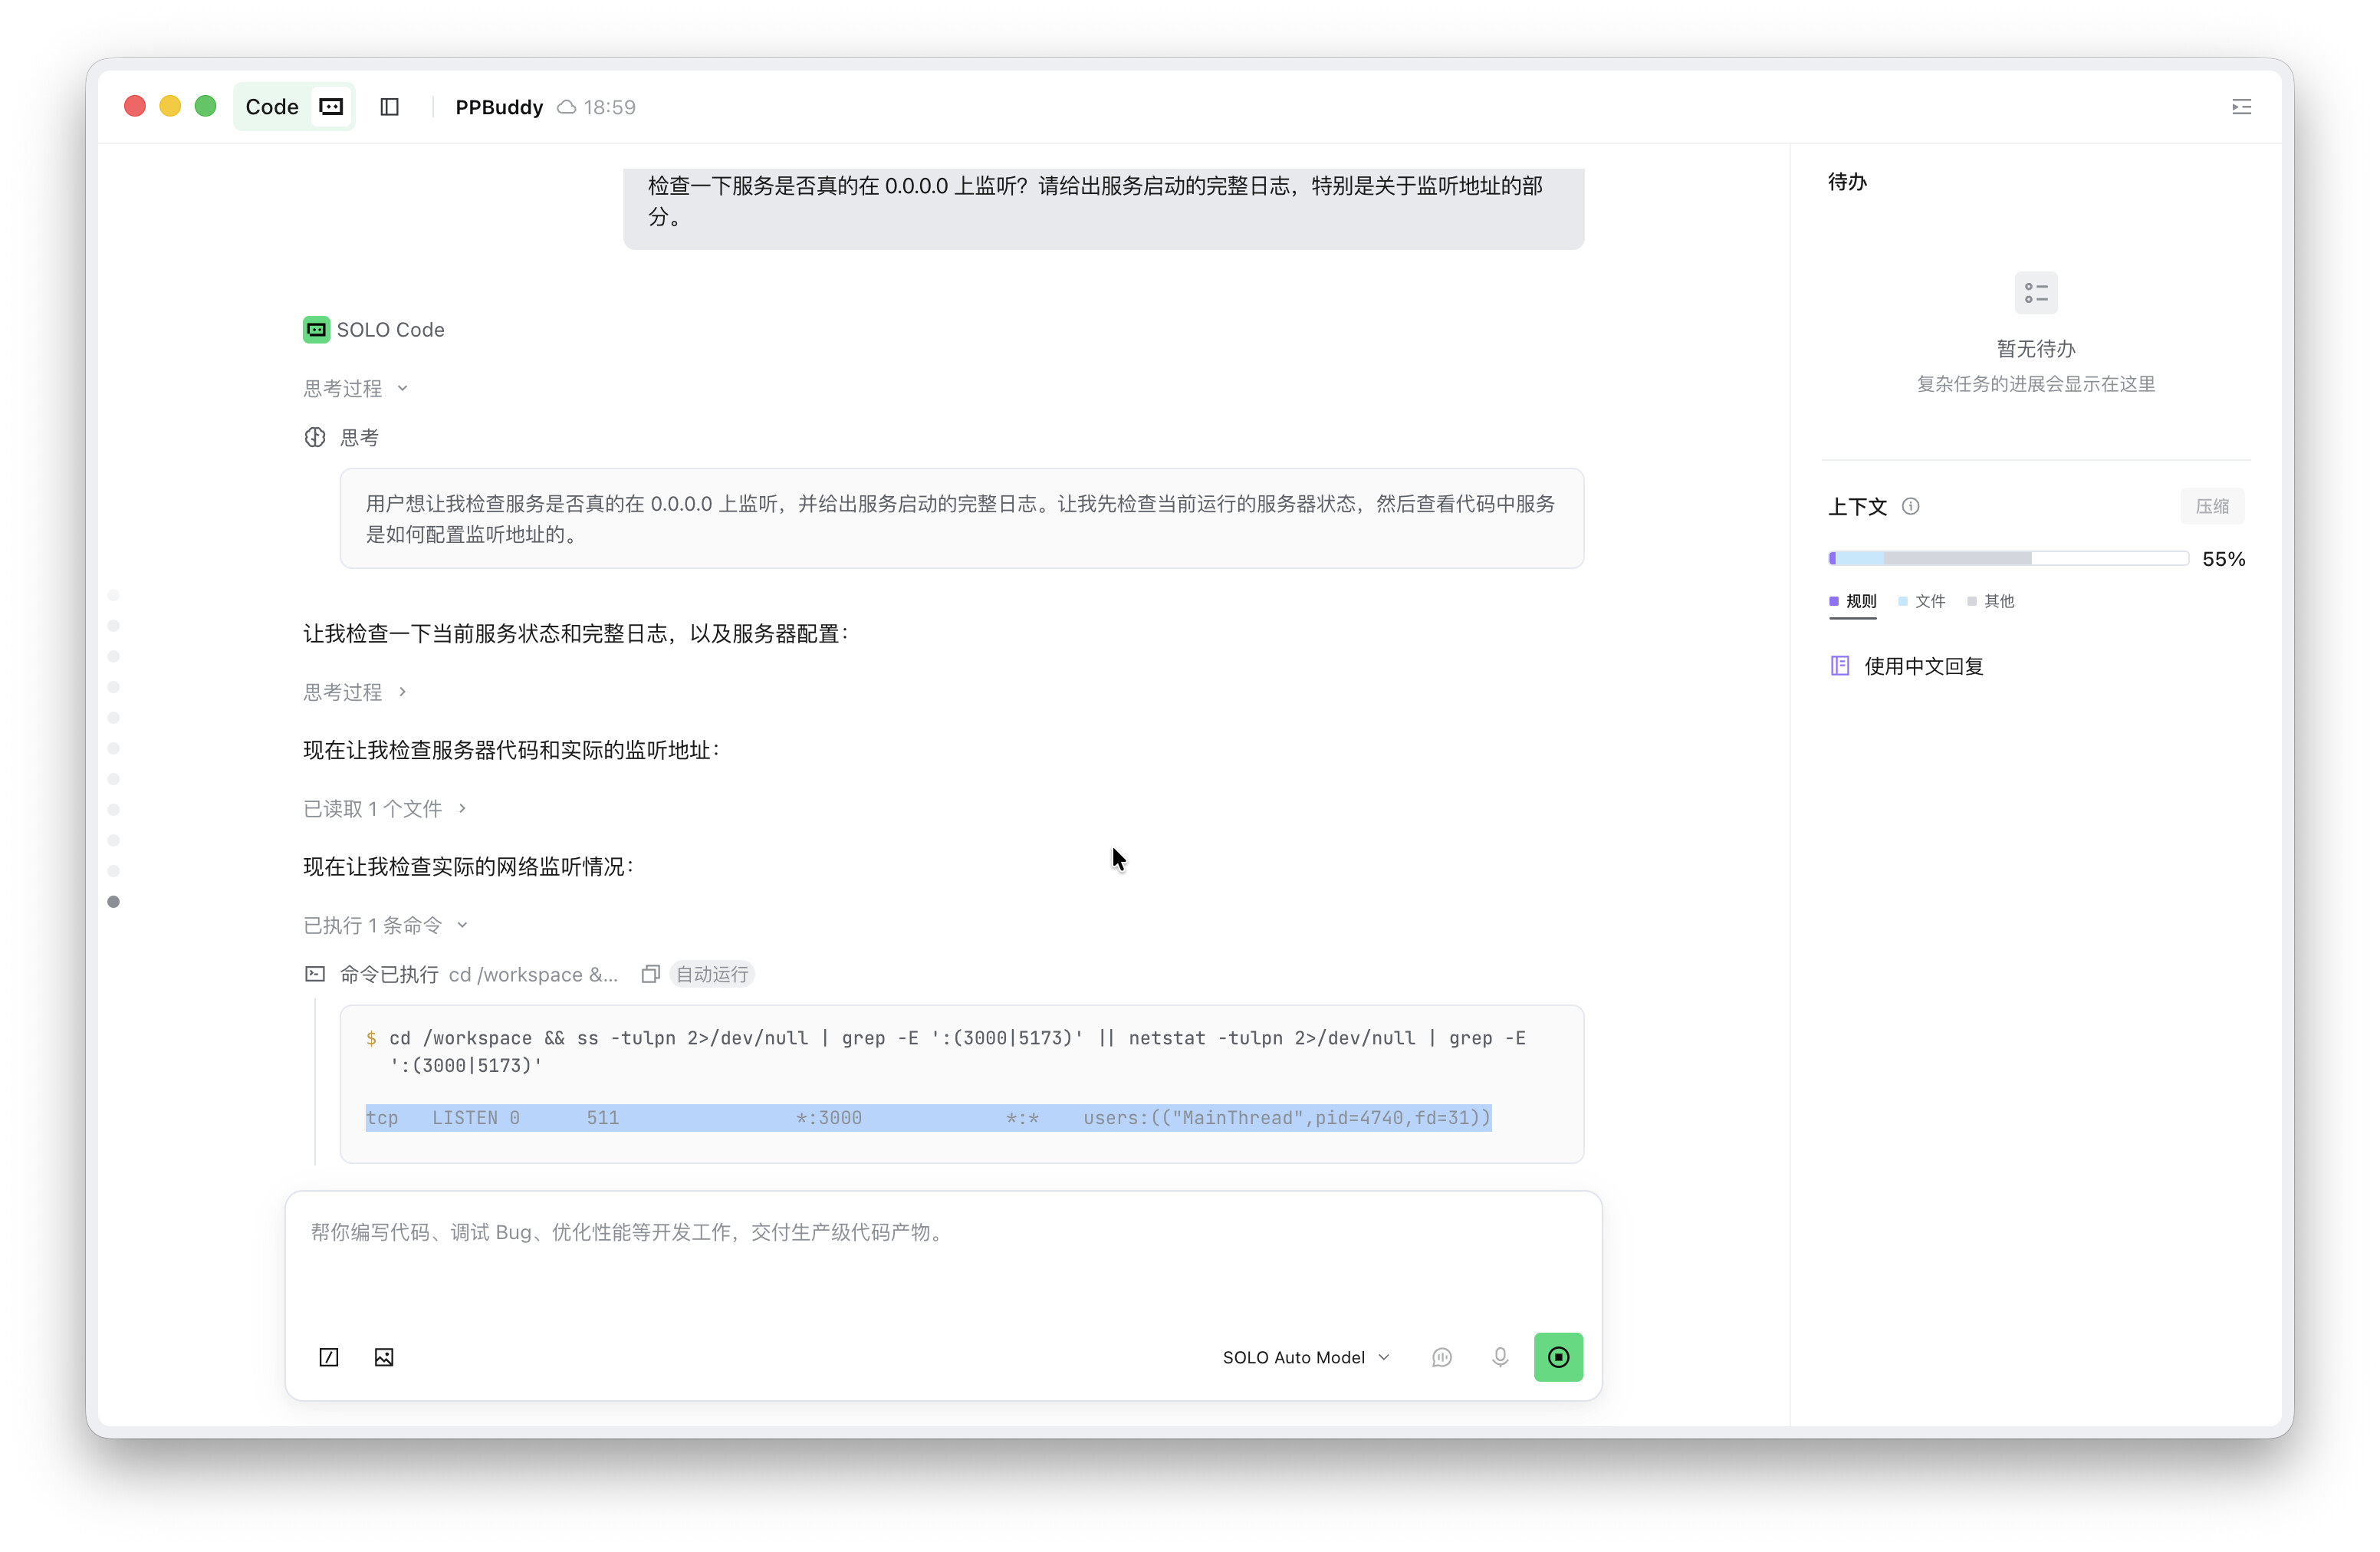
Task: Click the truncated 'cd /workspace &...' command label
Action: coord(533,974)
